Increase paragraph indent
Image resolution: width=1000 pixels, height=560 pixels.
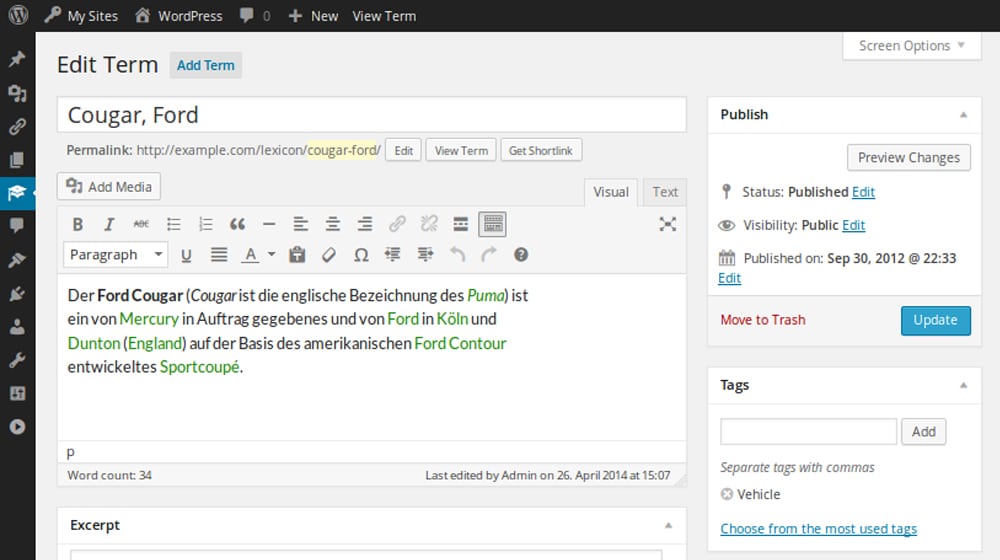pos(425,255)
